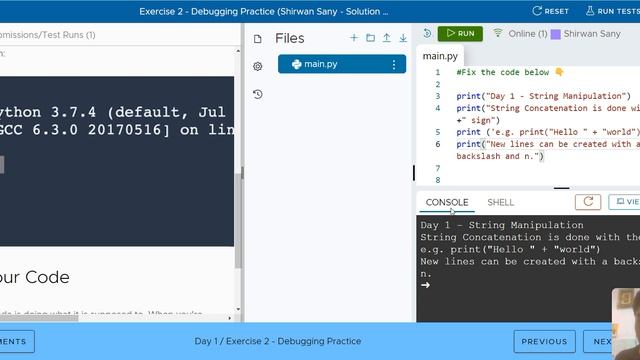Select main.py in the file list
The height and width of the screenshot is (360, 640).
click(x=342, y=64)
